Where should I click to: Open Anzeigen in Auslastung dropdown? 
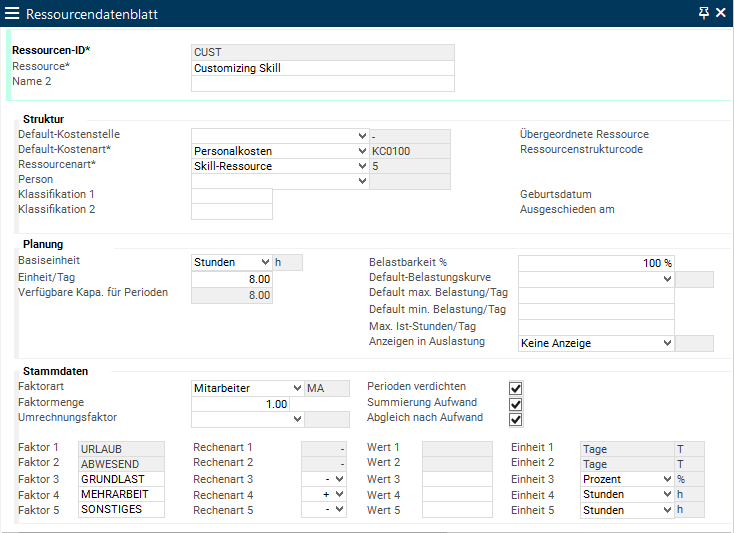(667, 343)
